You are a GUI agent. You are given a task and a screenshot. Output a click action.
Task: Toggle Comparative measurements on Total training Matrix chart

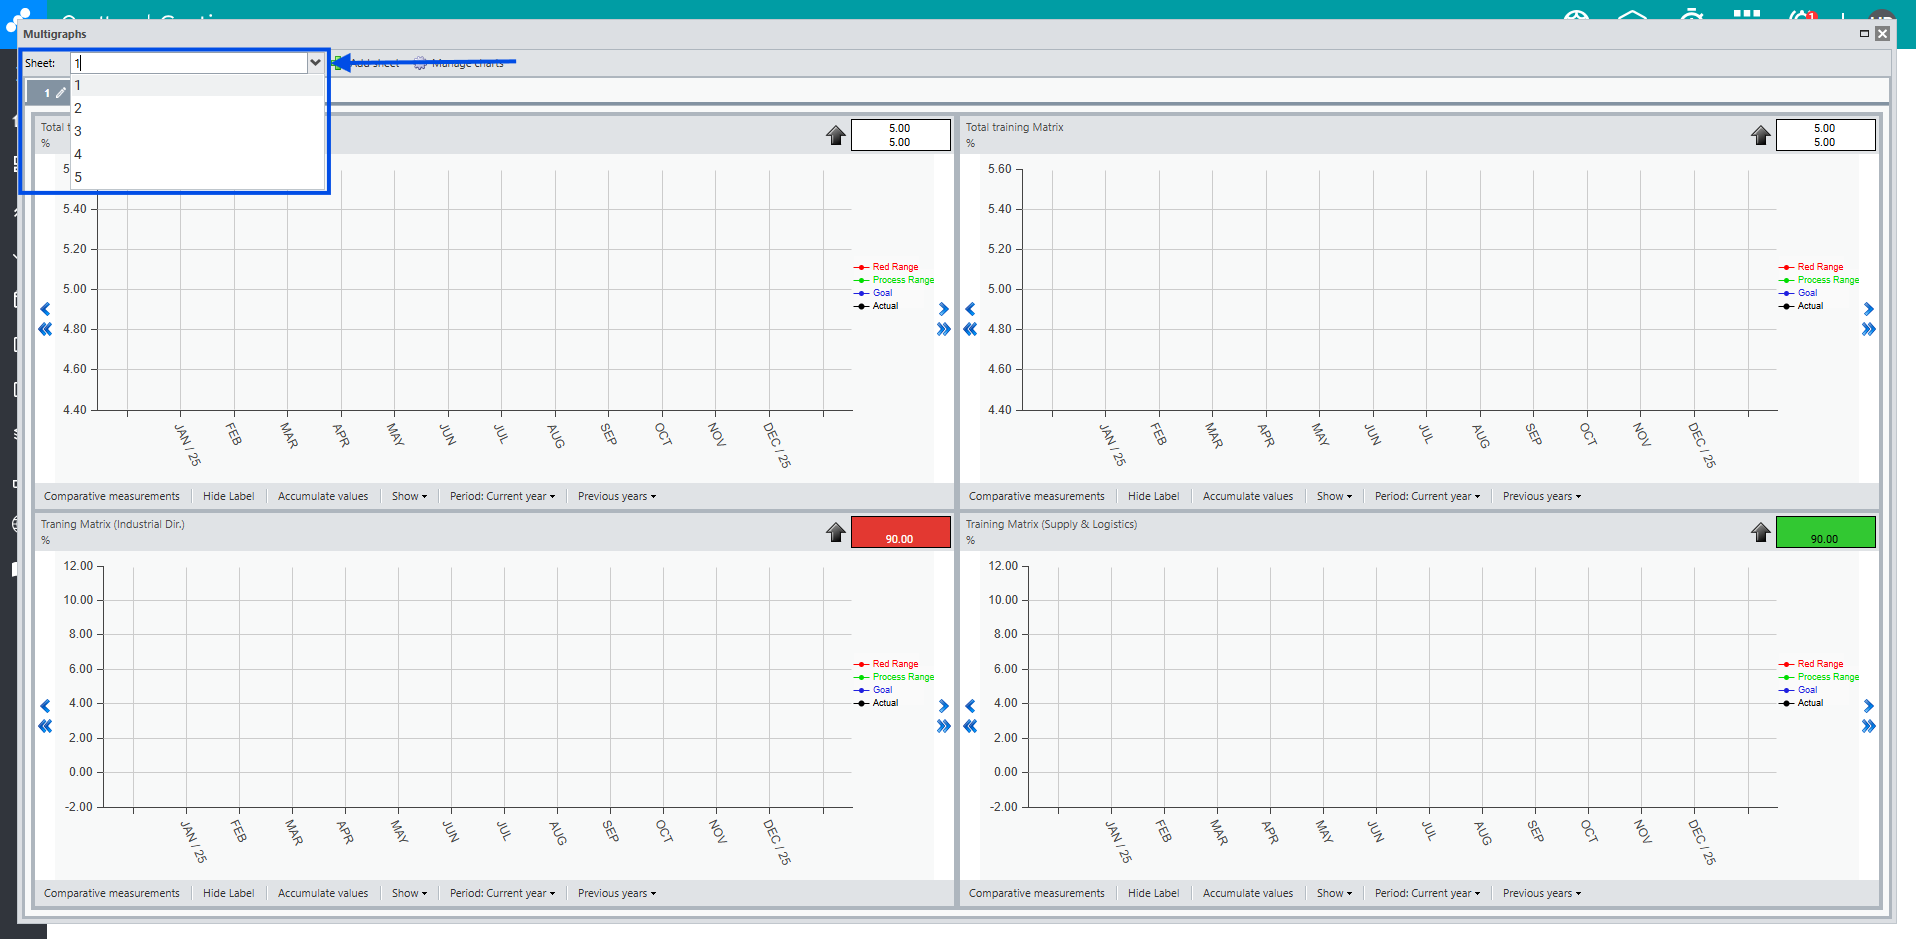coord(1036,496)
